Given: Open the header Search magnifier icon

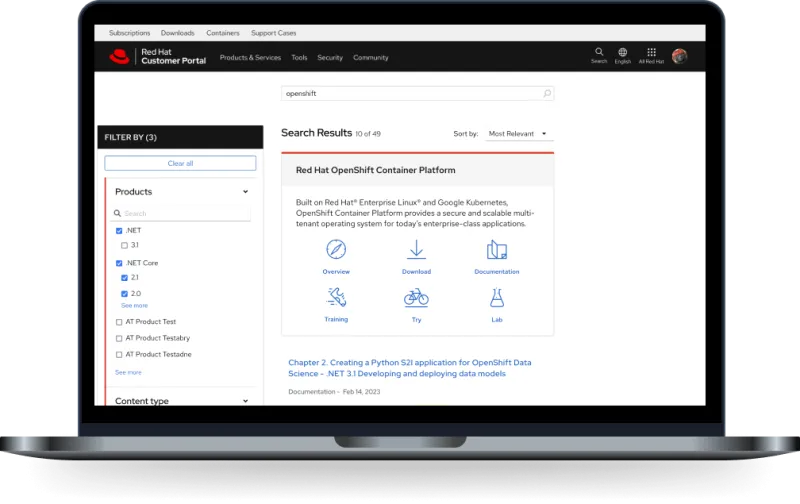Looking at the screenshot, I should pyautogui.click(x=599, y=52).
